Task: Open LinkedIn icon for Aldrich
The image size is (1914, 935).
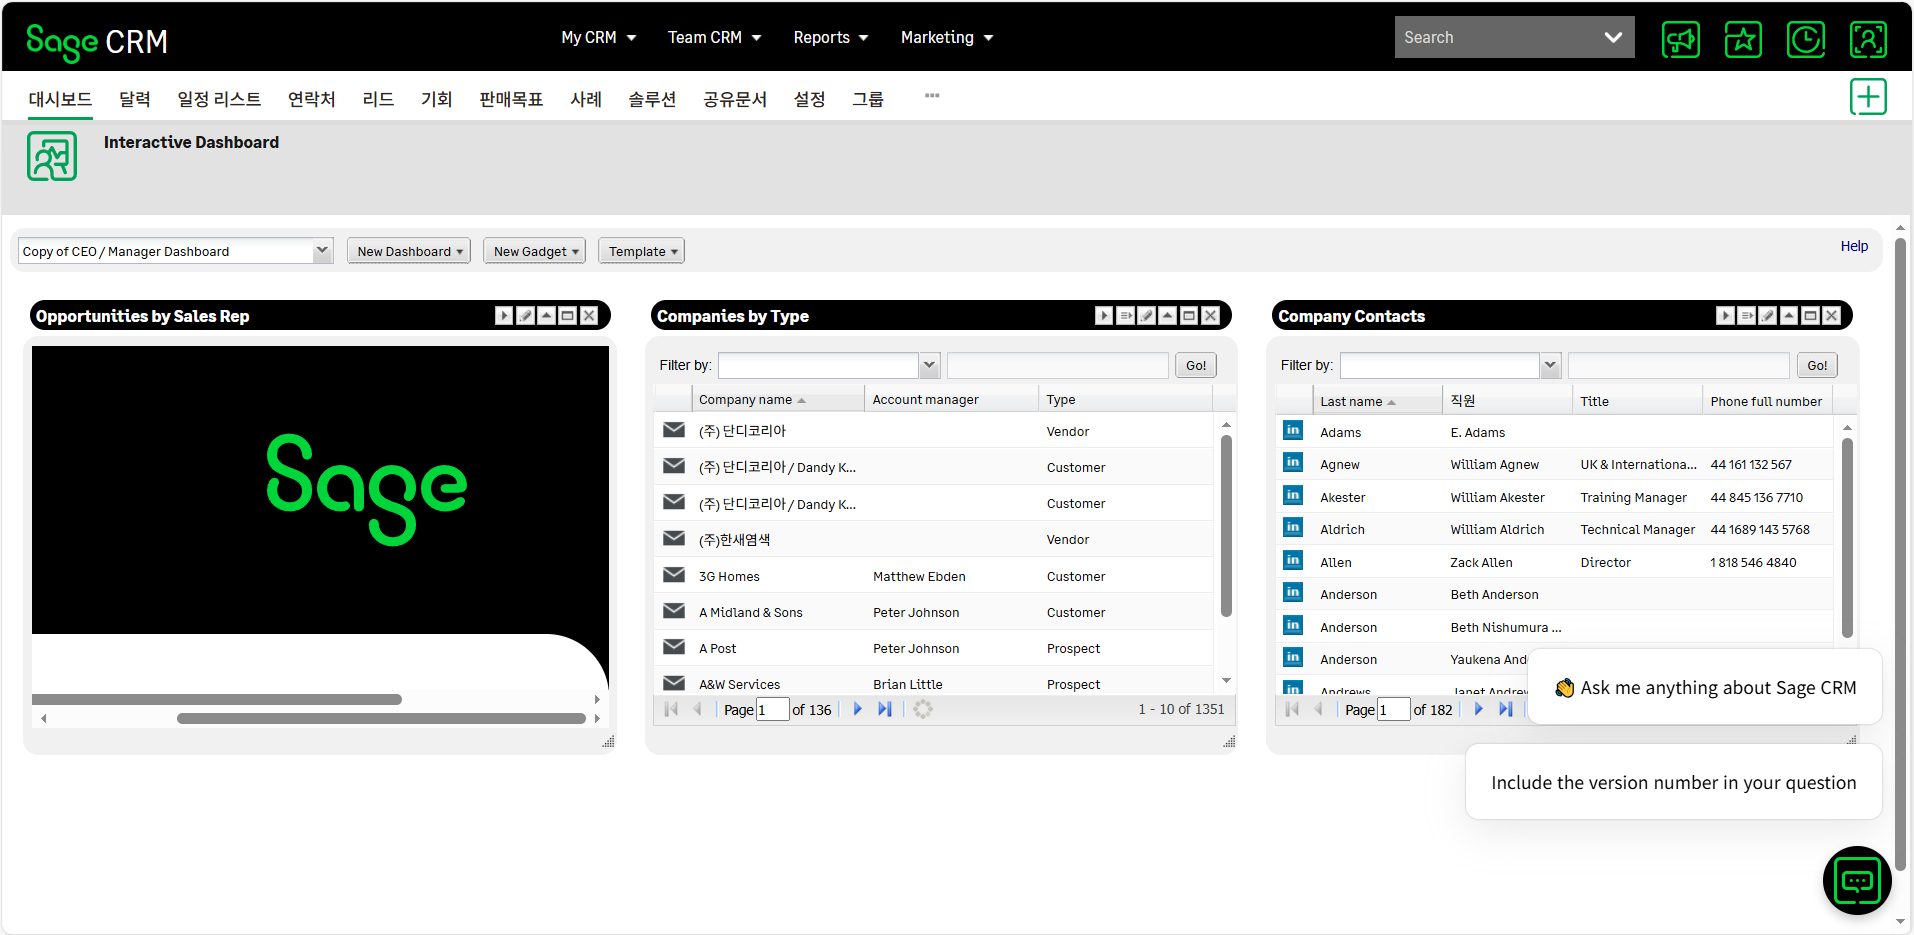Action: click(1293, 527)
